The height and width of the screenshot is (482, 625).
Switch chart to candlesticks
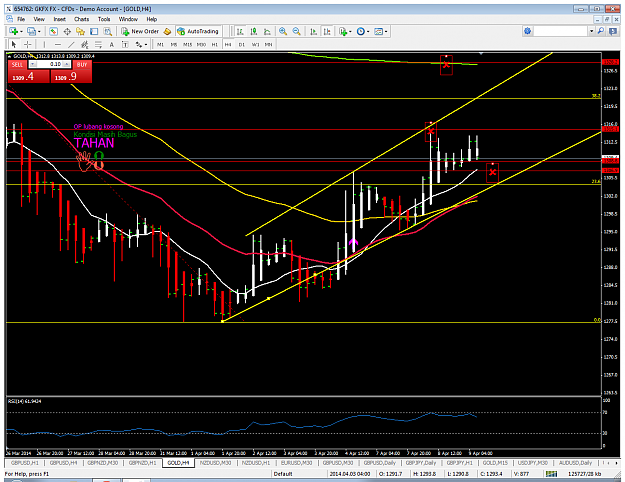[254, 31]
